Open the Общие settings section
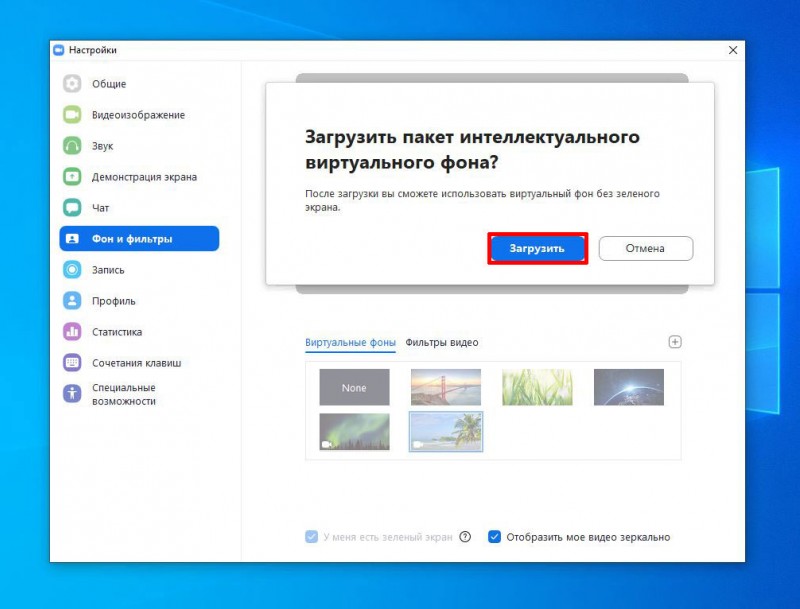The image size is (800, 609). tap(139, 84)
